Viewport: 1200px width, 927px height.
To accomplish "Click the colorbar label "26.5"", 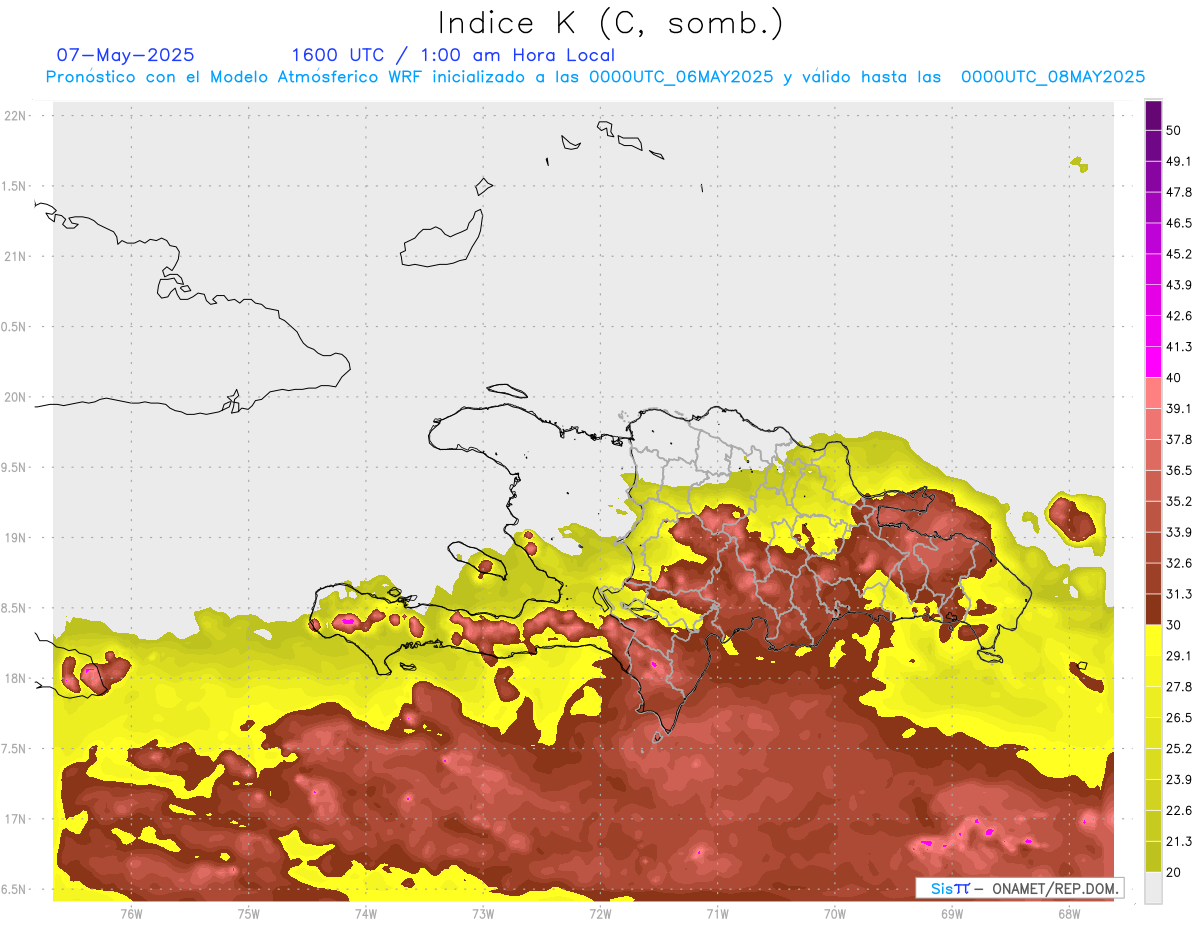I will 1179,717.
